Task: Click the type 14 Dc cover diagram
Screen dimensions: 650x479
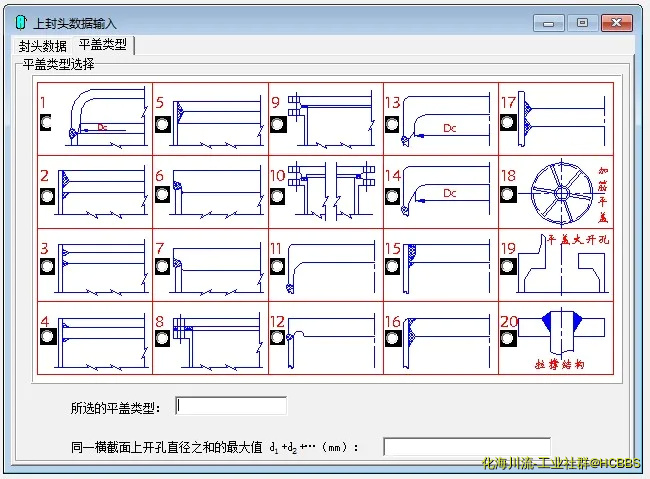Action: point(445,190)
